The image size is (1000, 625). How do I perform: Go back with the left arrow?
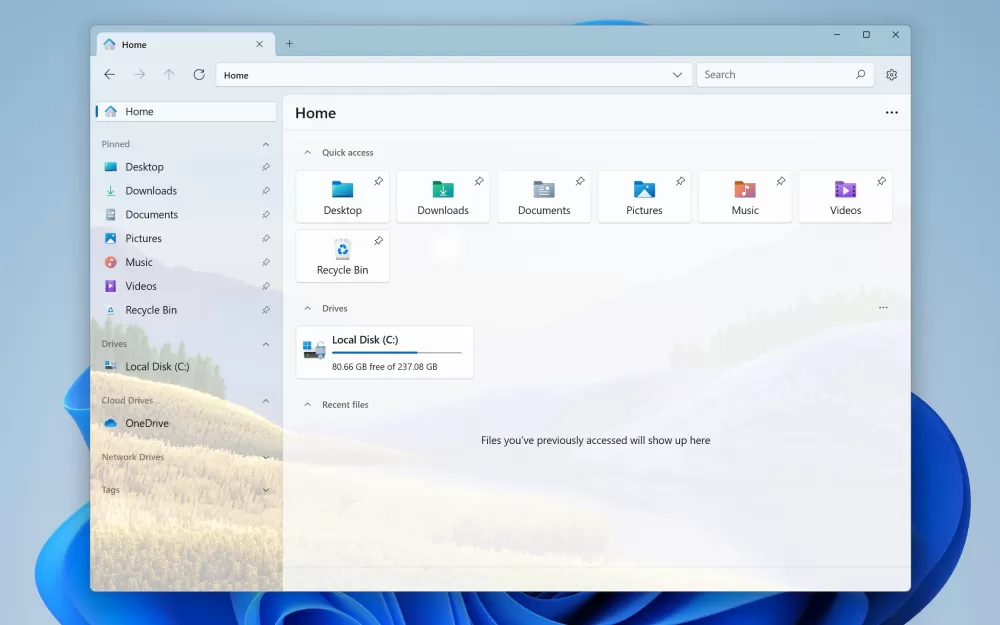tap(110, 75)
